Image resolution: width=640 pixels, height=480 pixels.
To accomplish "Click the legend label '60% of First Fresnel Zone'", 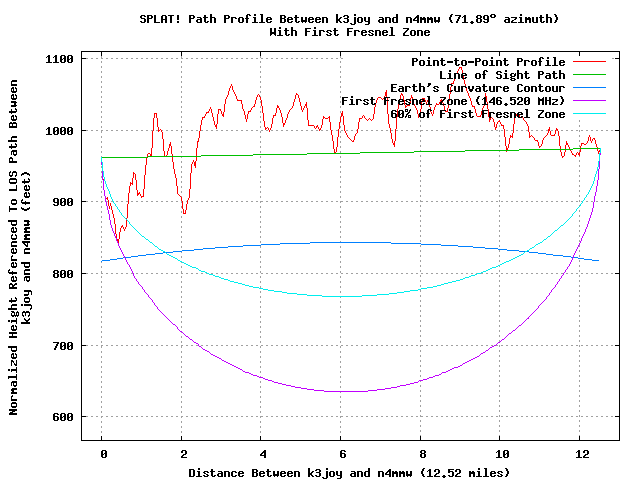I will [478, 114].
